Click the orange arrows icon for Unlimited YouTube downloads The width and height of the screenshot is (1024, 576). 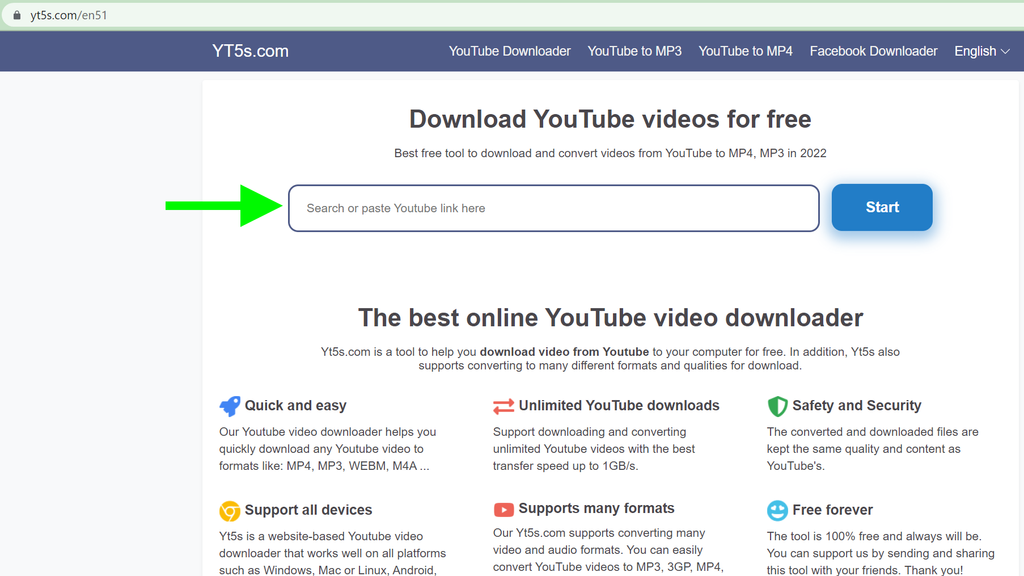click(503, 406)
